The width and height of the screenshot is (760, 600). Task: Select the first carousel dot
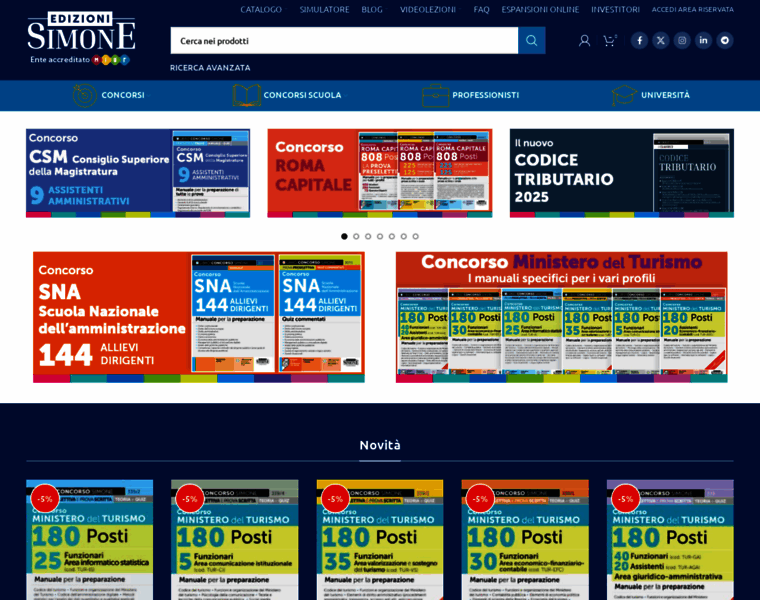(344, 237)
